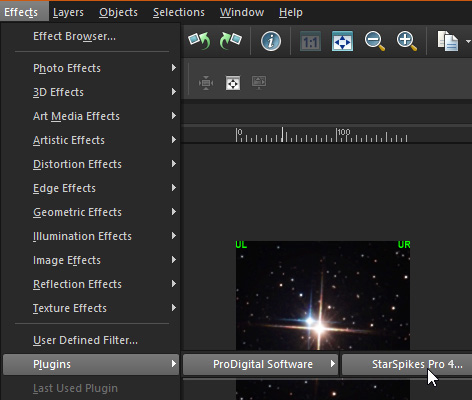Image resolution: width=472 pixels, height=400 pixels.
Task: Expand Art Media Effects submenu
Action: [91, 116]
